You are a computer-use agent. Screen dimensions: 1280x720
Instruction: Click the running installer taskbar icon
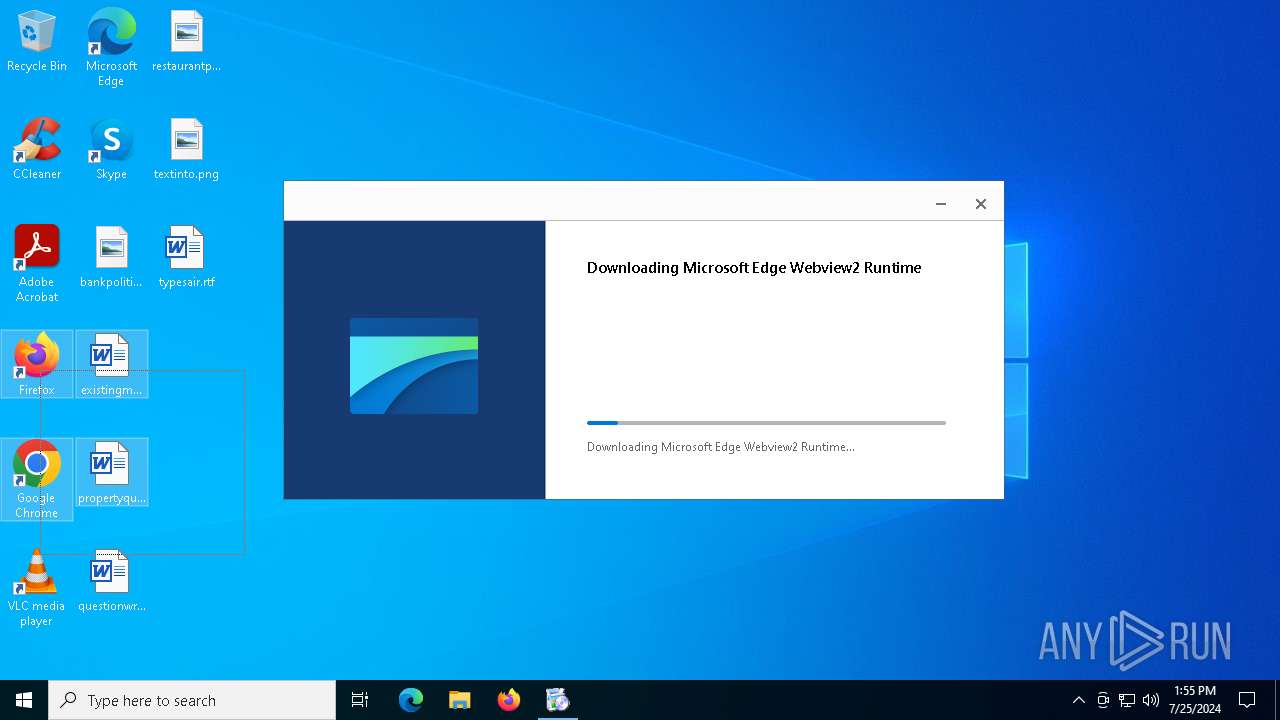558,700
